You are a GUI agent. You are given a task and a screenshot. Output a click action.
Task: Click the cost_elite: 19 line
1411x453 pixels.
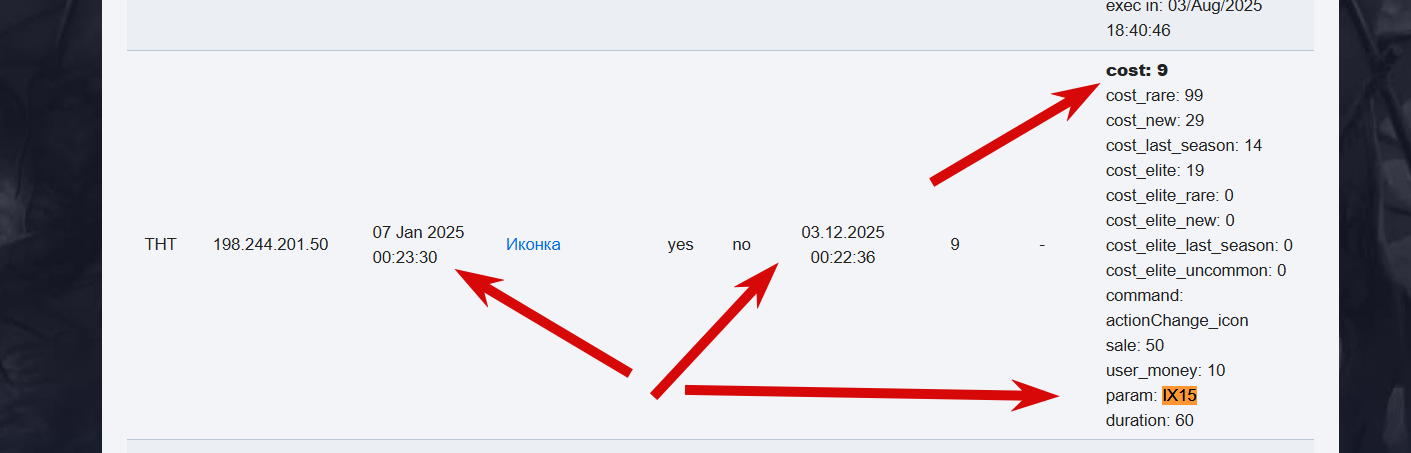(1155, 171)
